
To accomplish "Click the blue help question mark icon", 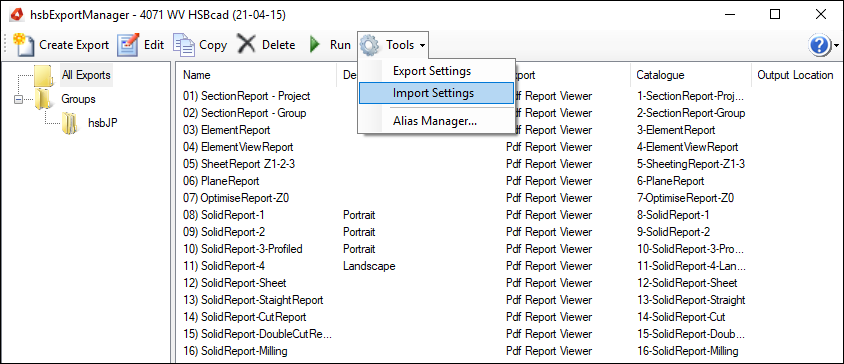I will click(819, 46).
